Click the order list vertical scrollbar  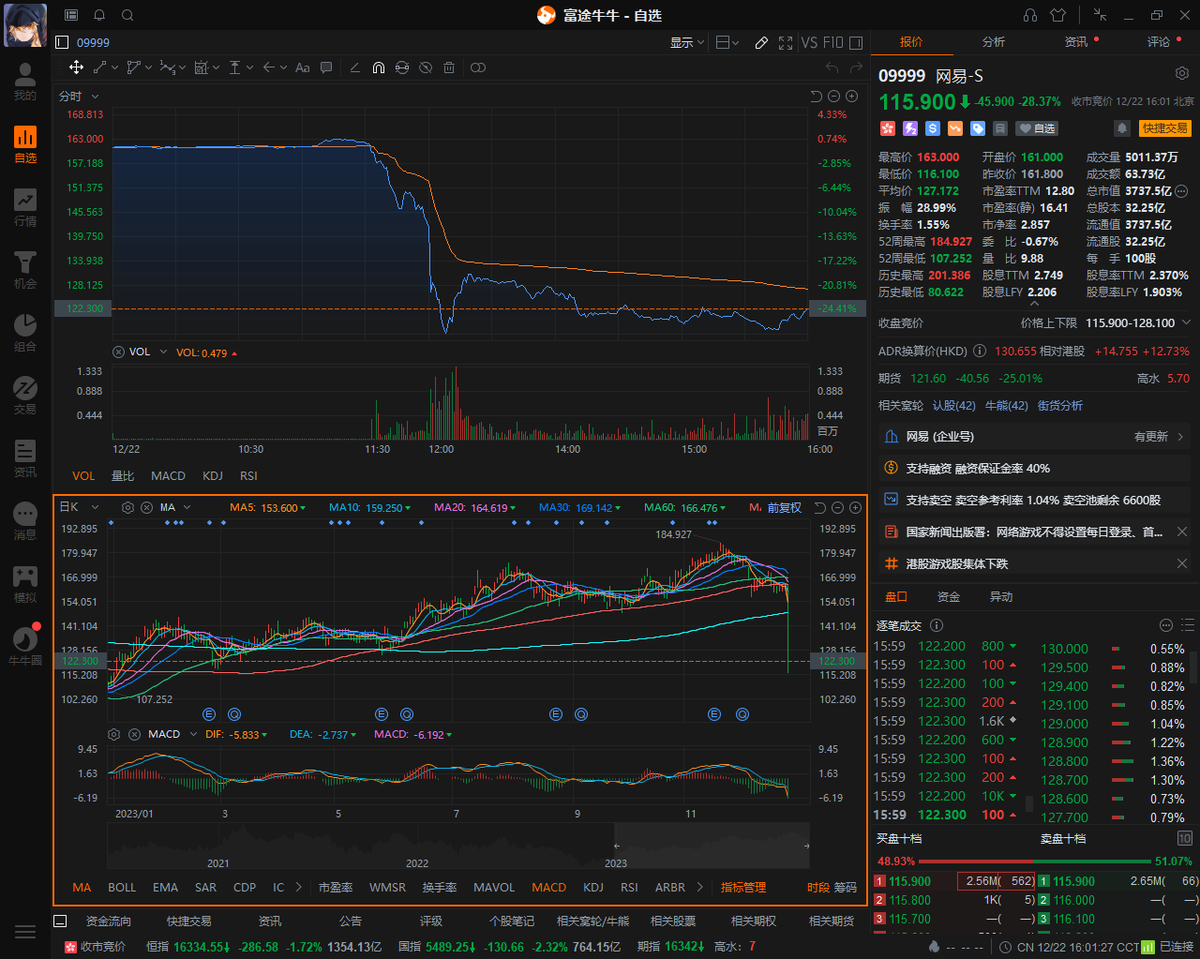(1193, 667)
